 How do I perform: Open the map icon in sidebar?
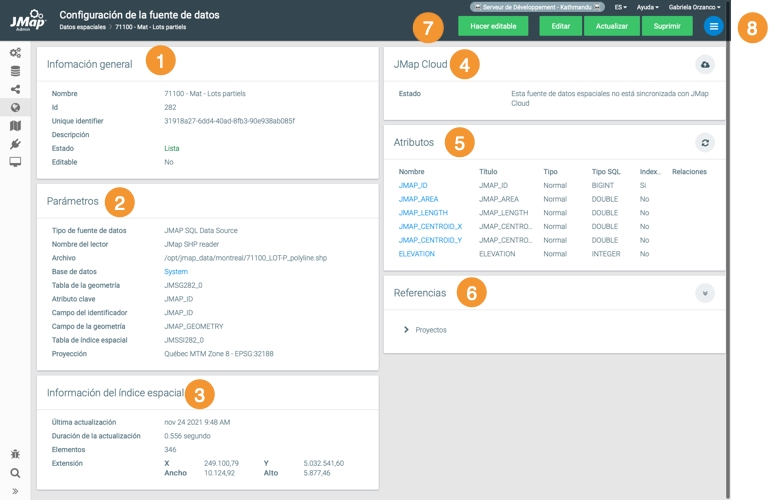pyautogui.click(x=15, y=126)
